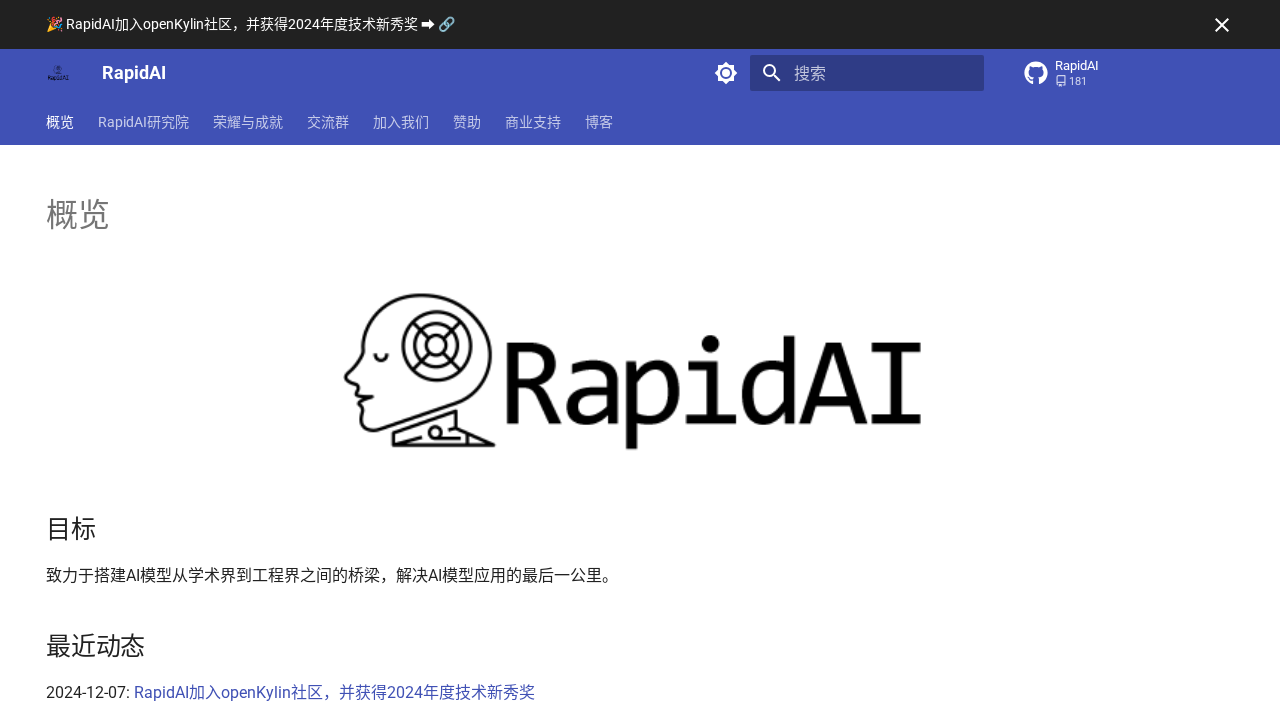Open the 加入我们 page

[401, 121]
